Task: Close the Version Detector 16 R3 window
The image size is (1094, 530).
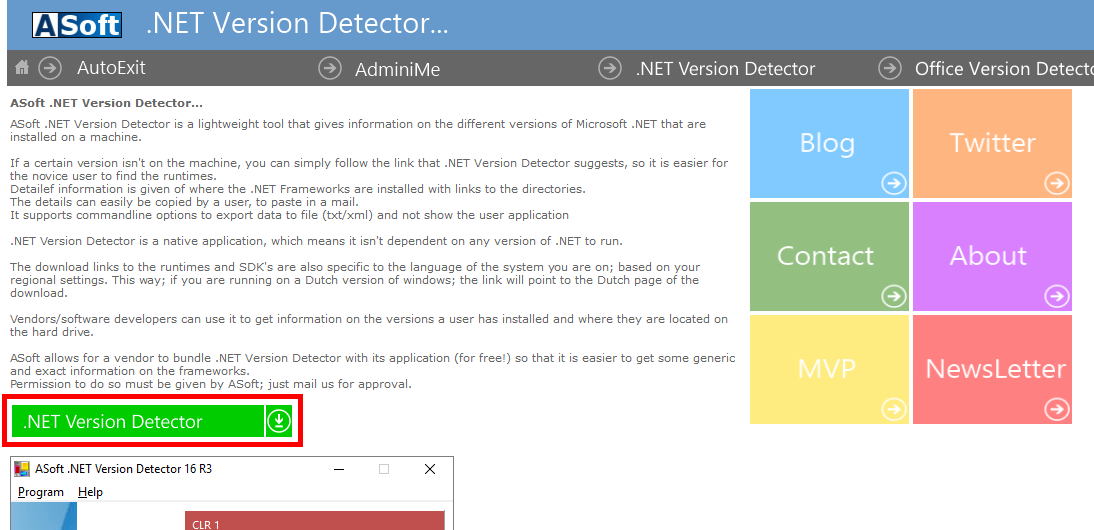Action: coord(430,469)
